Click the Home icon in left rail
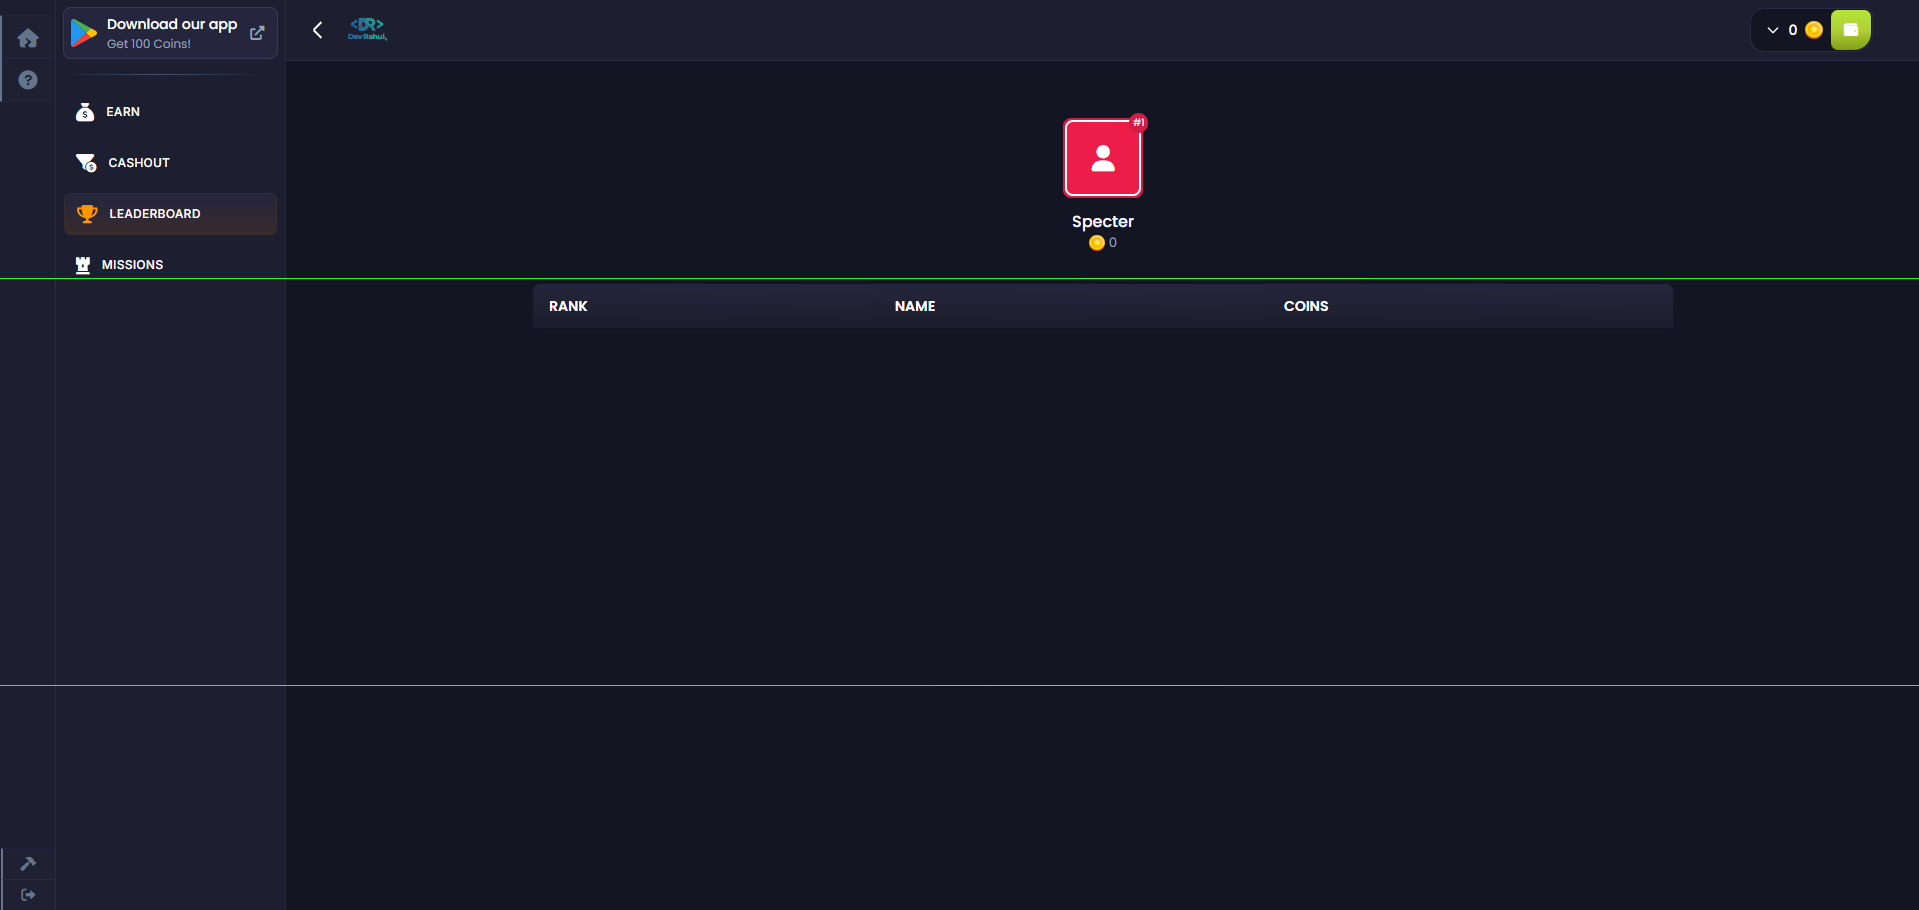The height and width of the screenshot is (910, 1919). (x=28, y=38)
